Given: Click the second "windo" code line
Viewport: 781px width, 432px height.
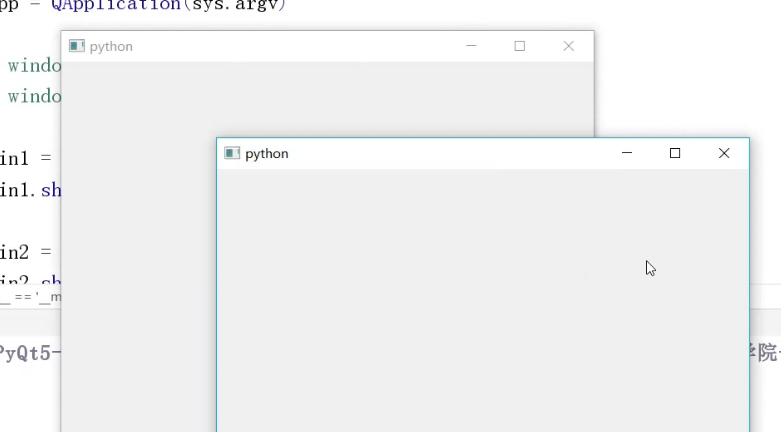Looking at the screenshot, I should coord(34,96).
